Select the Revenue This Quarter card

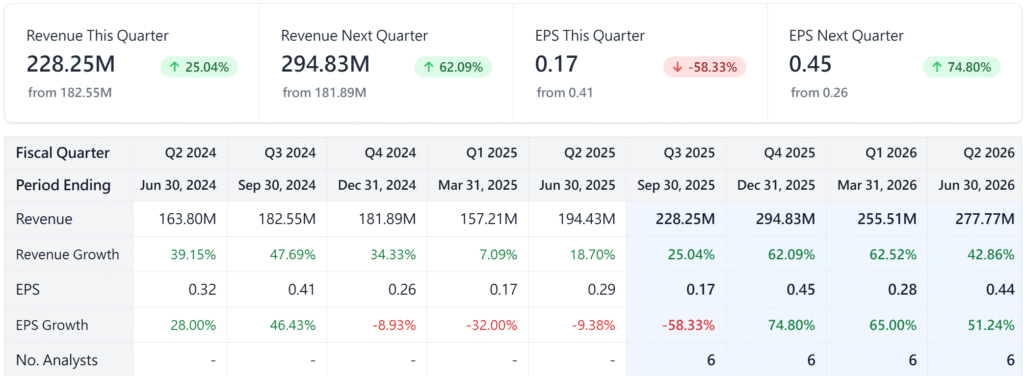pos(132,63)
